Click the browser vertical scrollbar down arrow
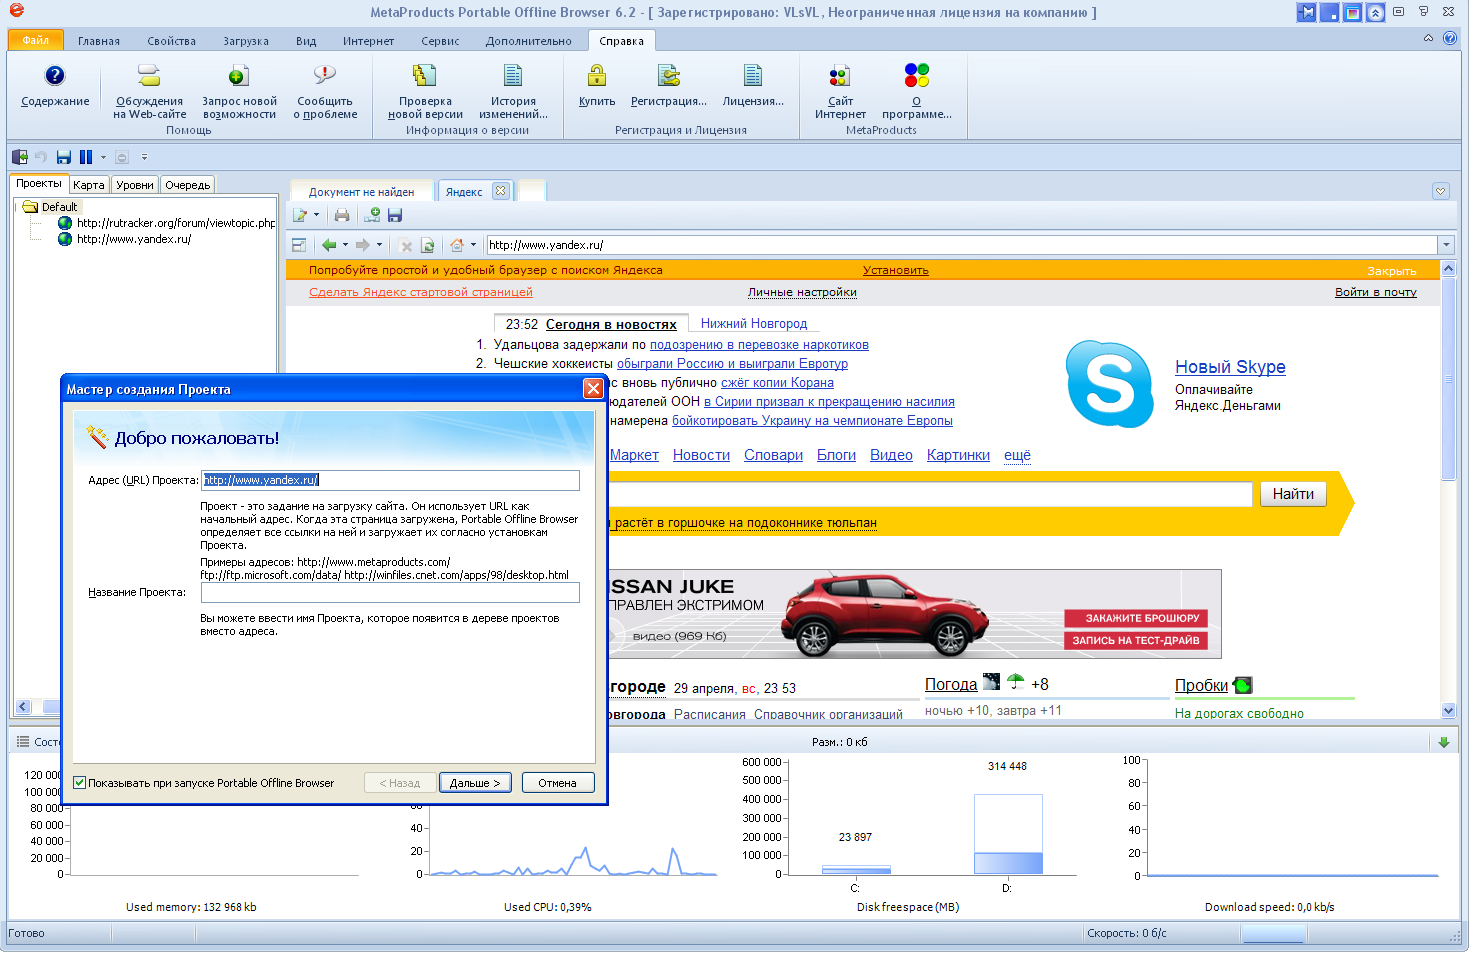 click(x=1449, y=711)
